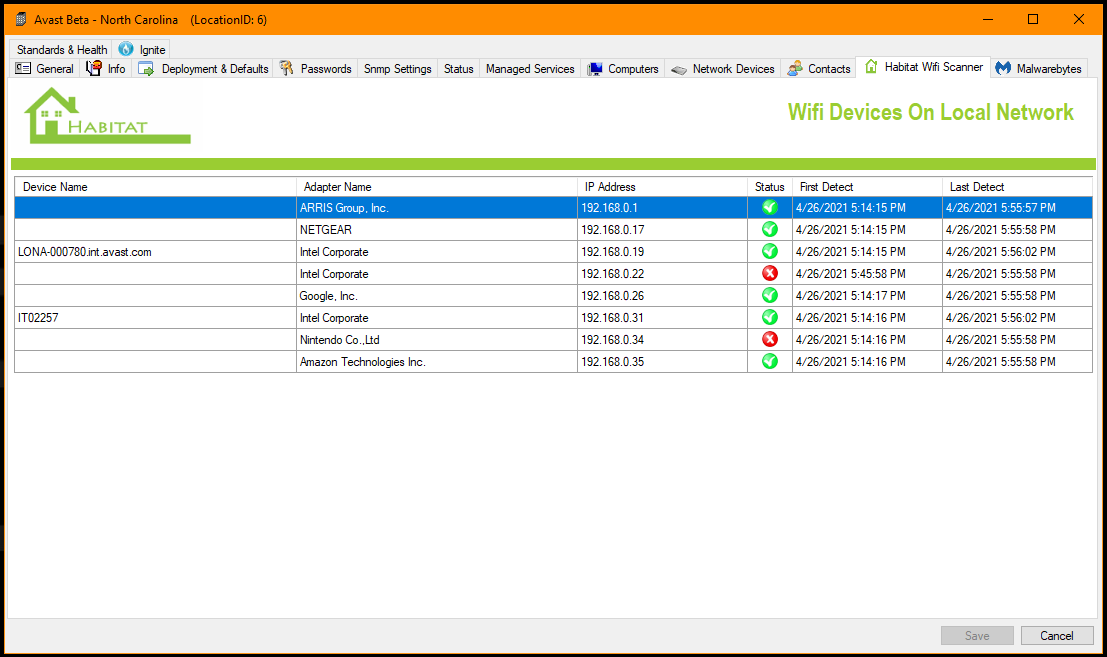Click the General tab icon

[23, 68]
